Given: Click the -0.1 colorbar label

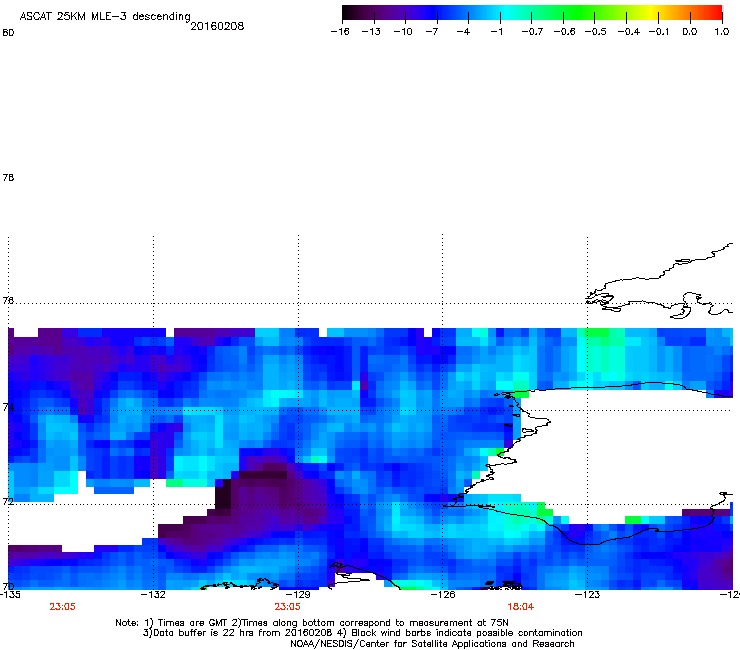Looking at the screenshot, I should pyautogui.click(x=659, y=32).
